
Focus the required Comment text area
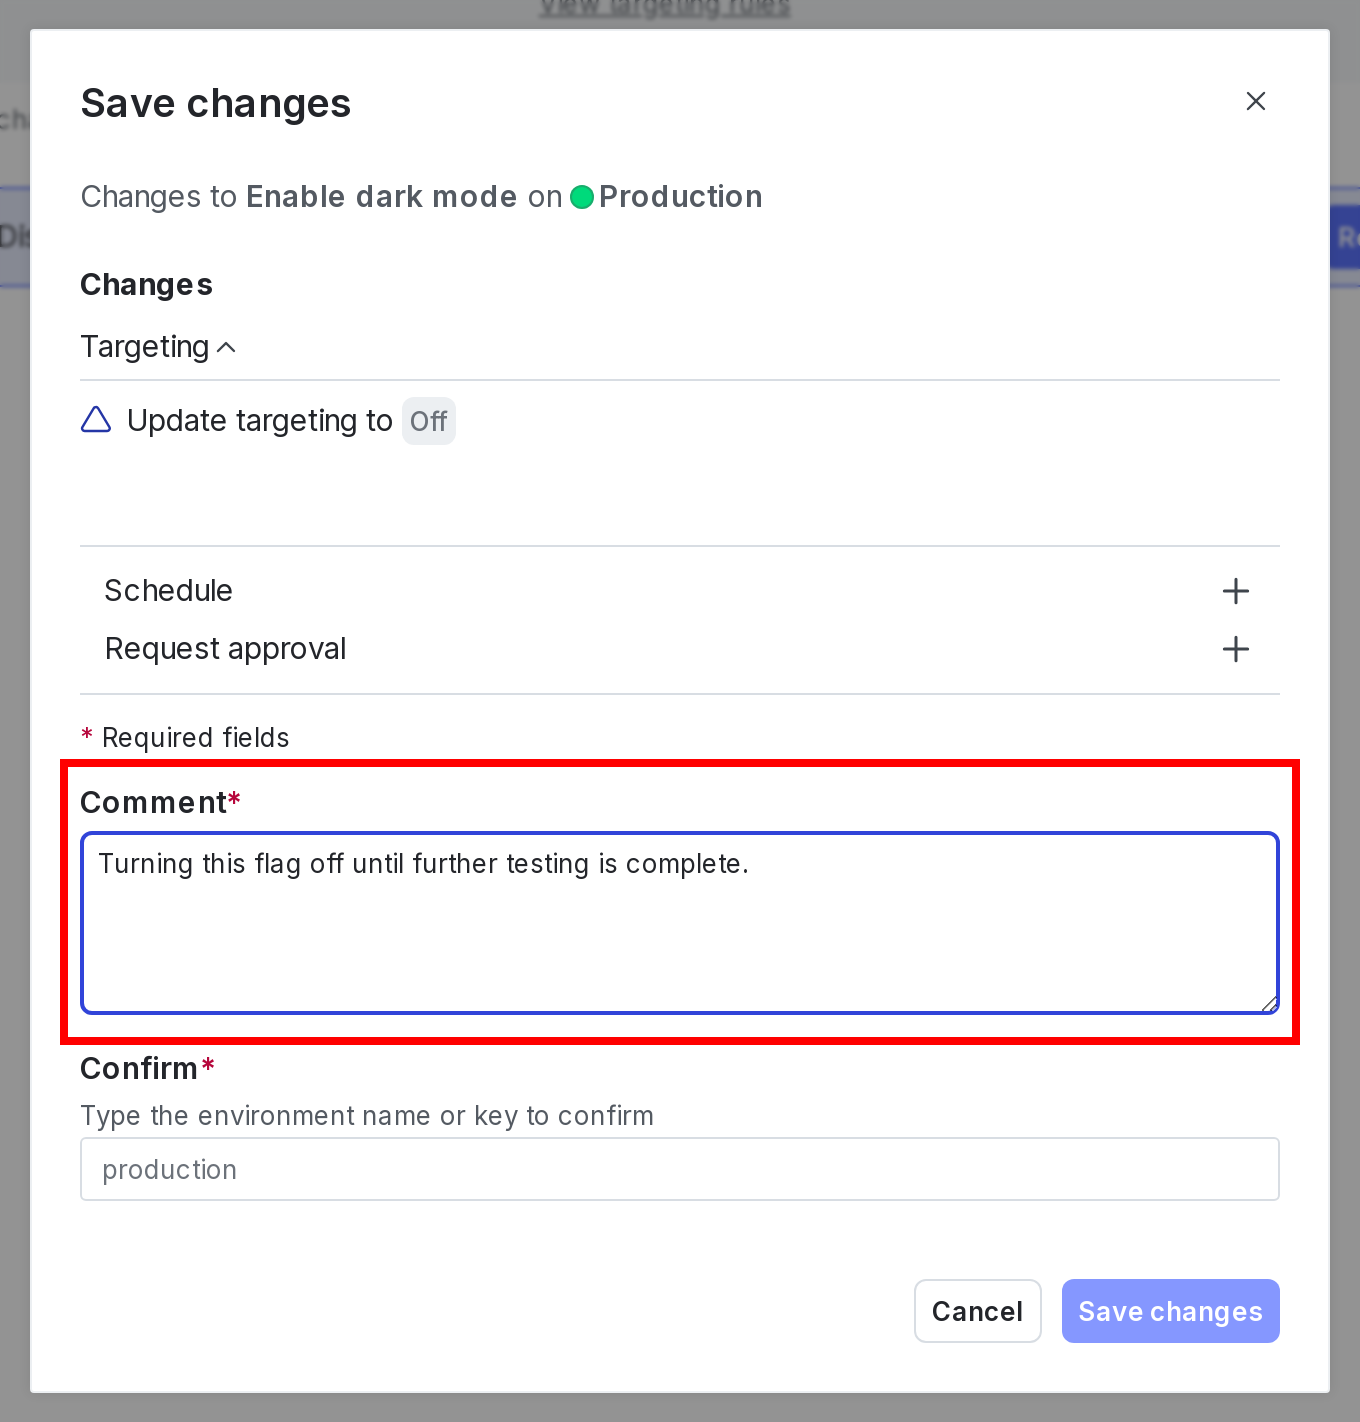(x=680, y=922)
